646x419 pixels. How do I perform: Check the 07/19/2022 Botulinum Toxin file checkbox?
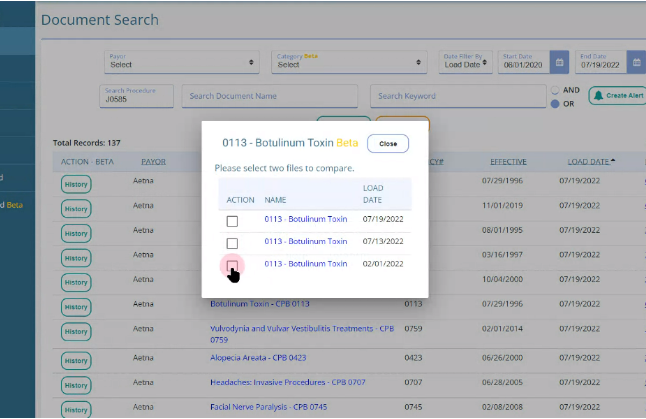pos(232,221)
